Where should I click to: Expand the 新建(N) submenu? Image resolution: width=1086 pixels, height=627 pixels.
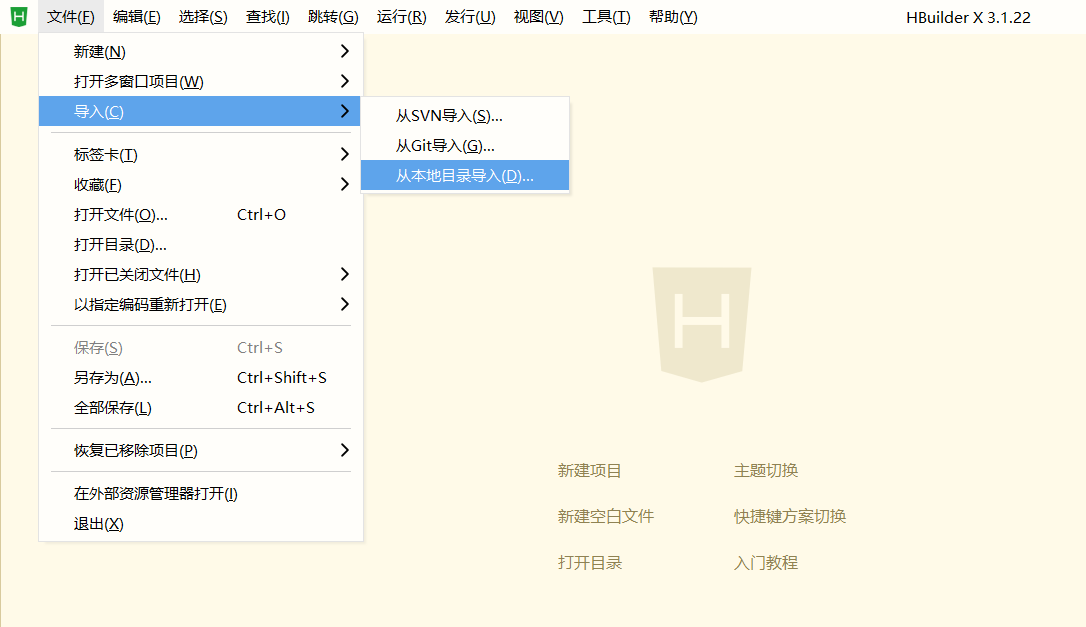tap(200, 51)
